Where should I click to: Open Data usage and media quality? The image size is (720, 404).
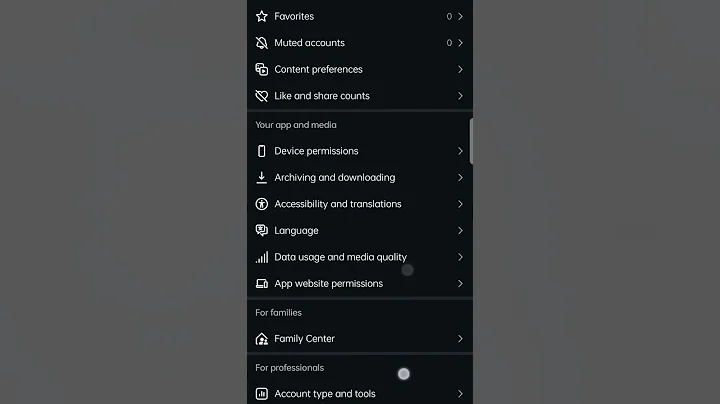340,257
